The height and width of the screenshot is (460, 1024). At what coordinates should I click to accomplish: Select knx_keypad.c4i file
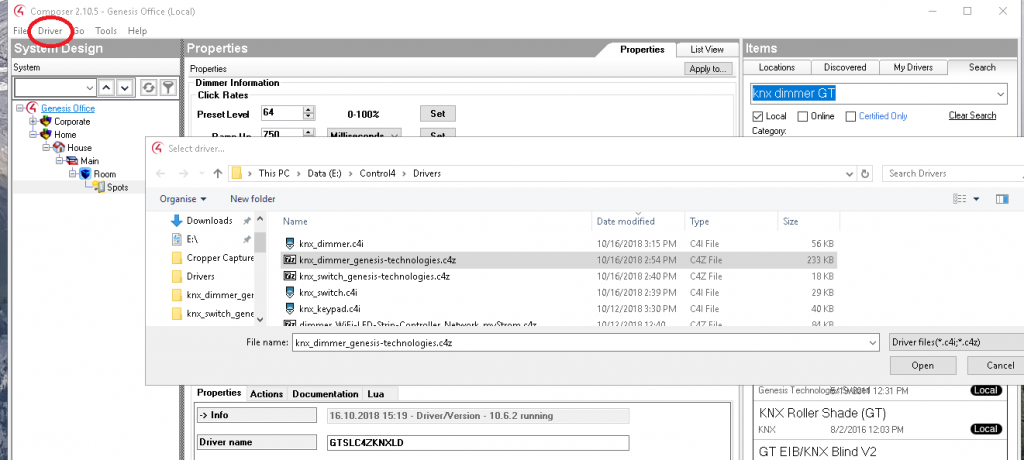pos(330,308)
